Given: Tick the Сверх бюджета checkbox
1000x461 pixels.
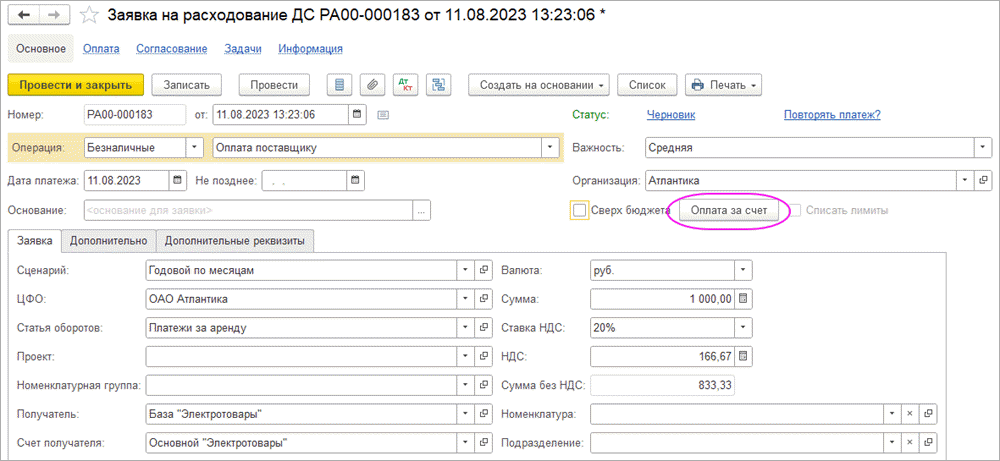Looking at the screenshot, I should click(x=579, y=211).
